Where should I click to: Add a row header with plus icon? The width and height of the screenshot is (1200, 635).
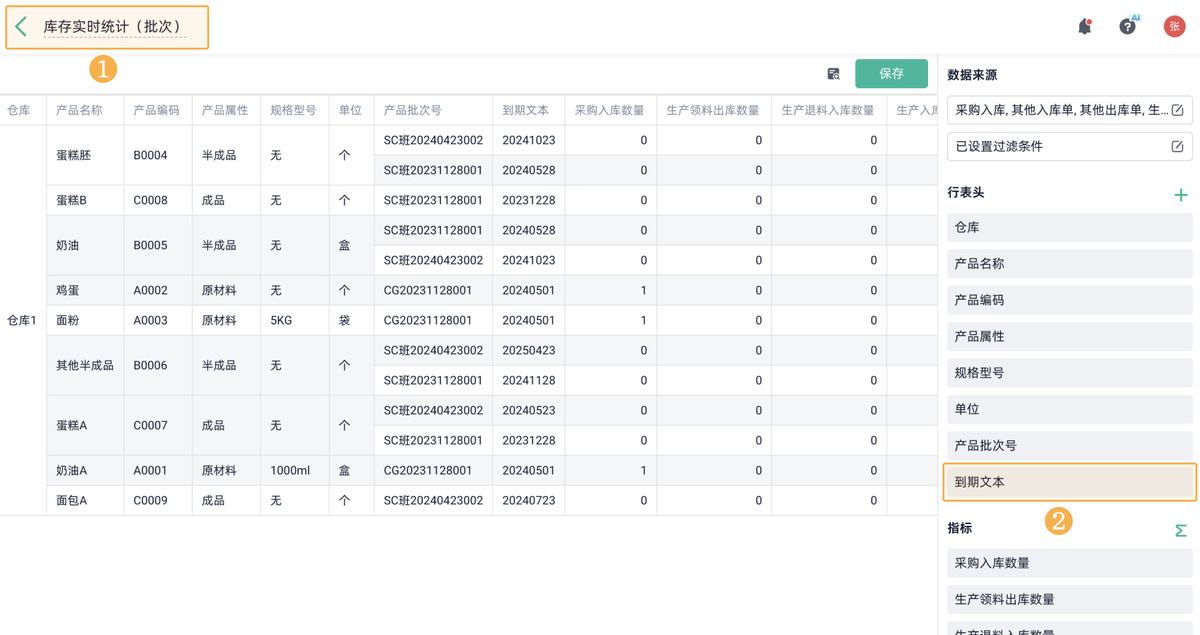pyautogui.click(x=1180, y=195)
